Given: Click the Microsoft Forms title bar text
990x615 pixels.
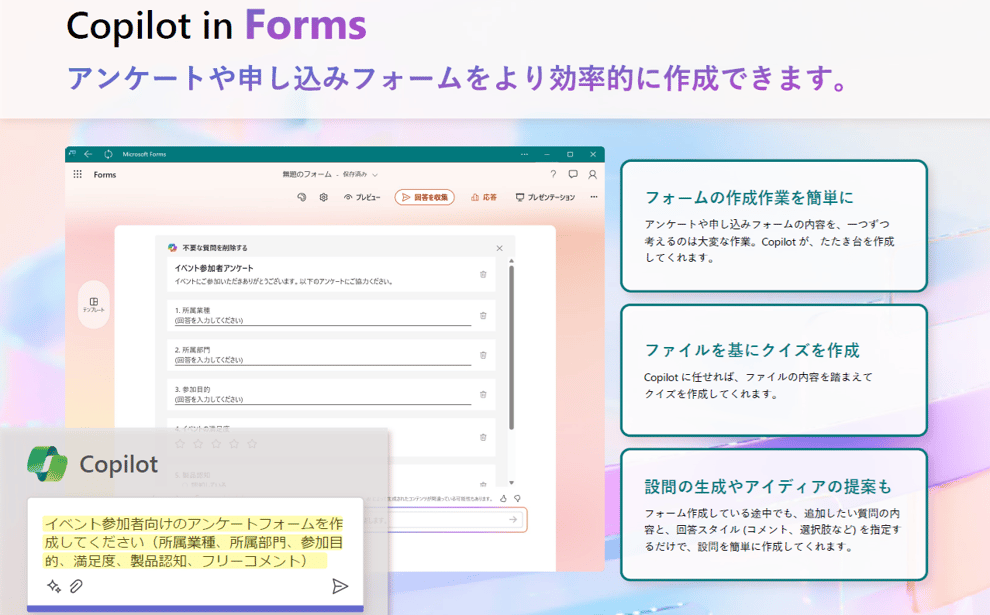Looking at the screenshot, I should (x=145, y=154).
